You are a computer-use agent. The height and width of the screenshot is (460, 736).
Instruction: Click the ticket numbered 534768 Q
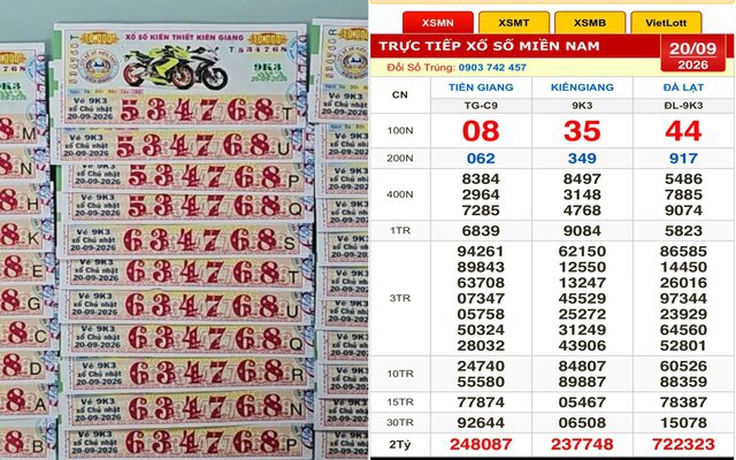(184, 206)
